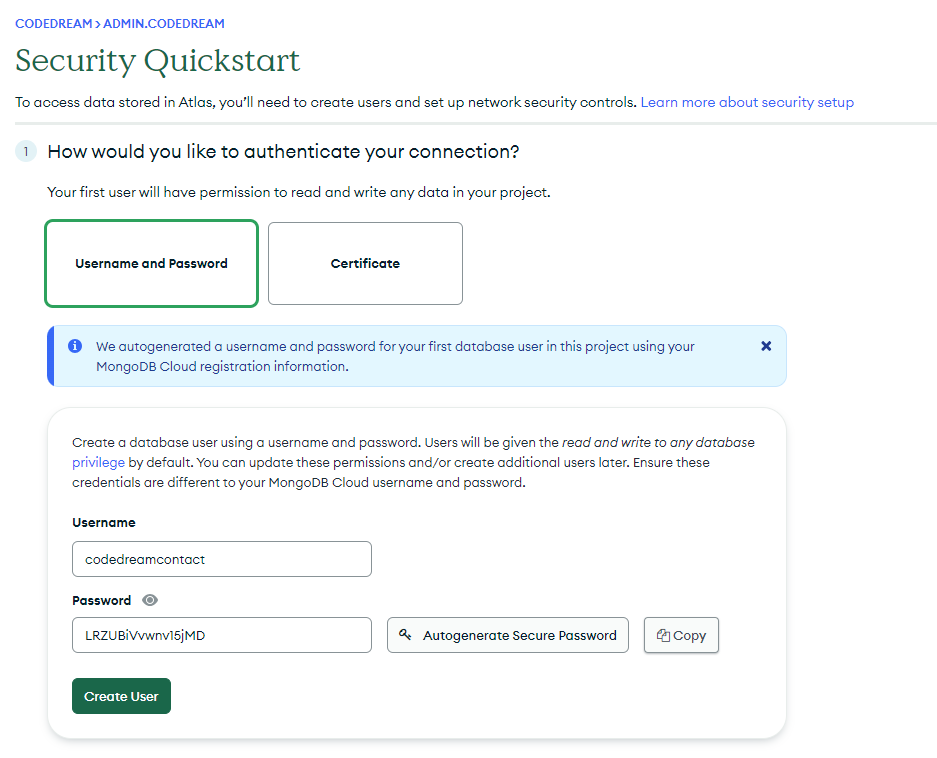Go to ADMIN.CODEDREAM breadcrumb
This screenshot has width=937, height=758.
(x=164, y=24)
